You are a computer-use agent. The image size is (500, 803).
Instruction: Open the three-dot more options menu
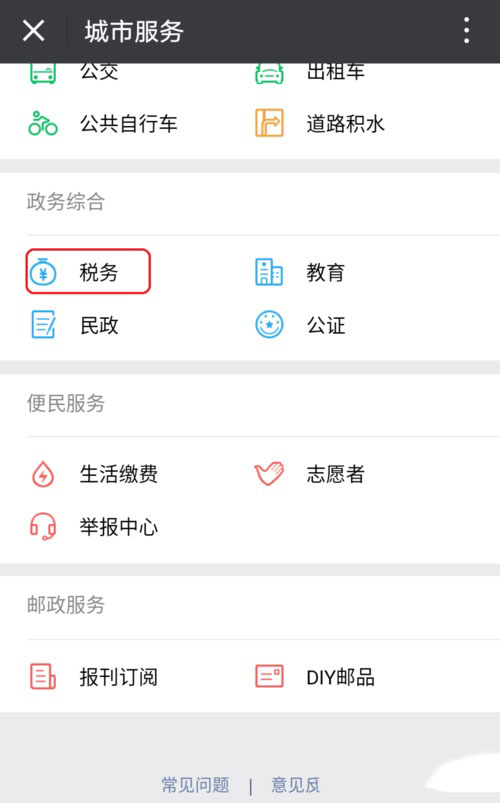466,30
